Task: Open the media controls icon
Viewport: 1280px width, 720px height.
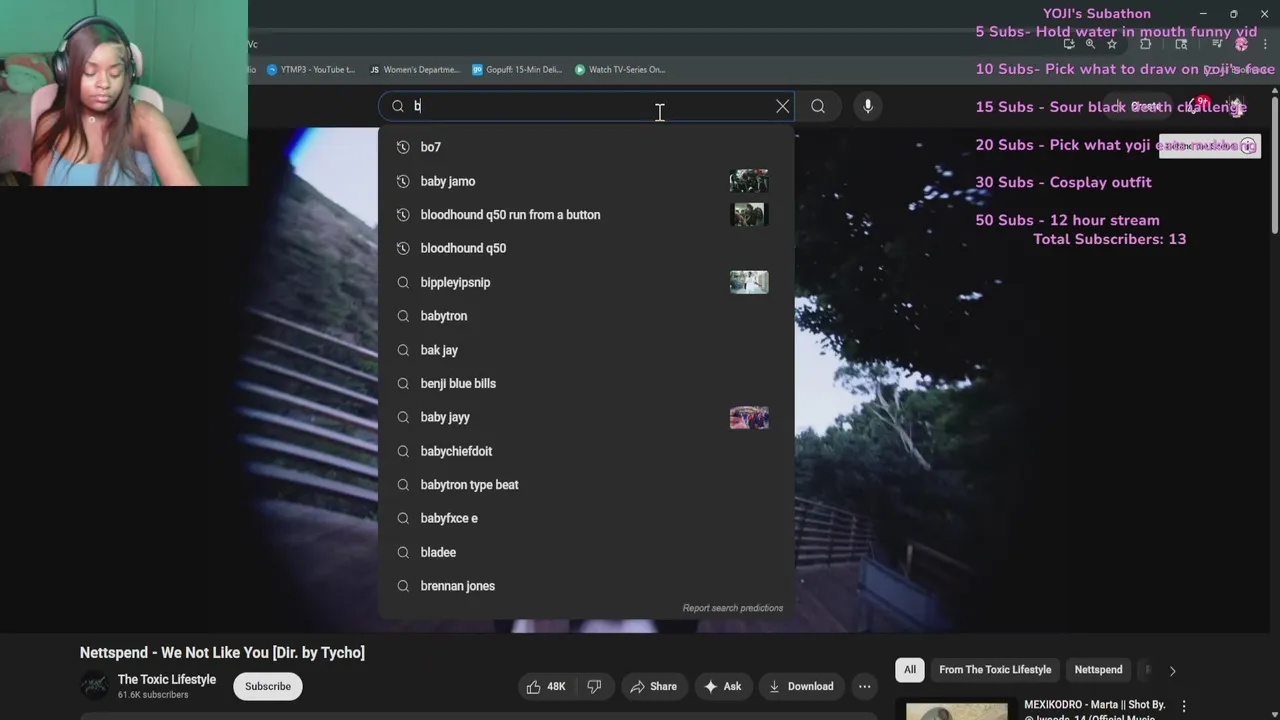Action: pyautogui.click(x=1216, y=44)
